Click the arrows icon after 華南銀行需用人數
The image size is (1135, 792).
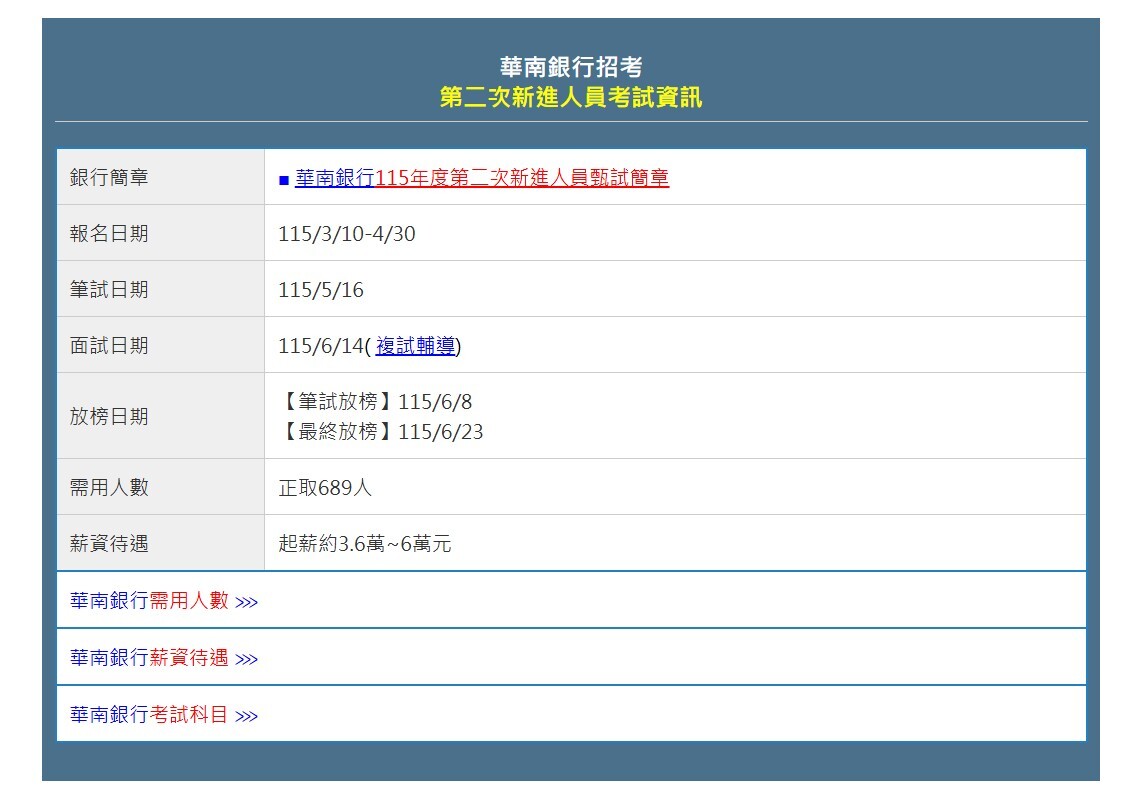[246, 602]
